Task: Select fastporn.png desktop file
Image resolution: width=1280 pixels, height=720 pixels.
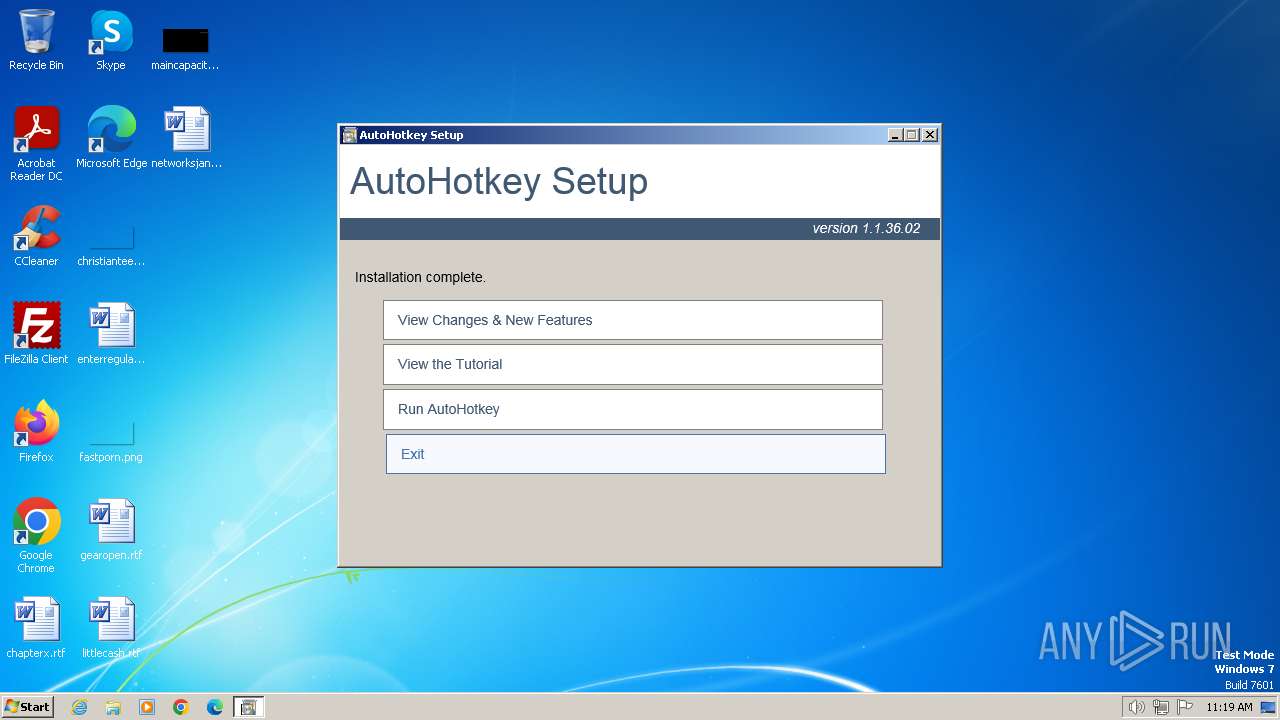Action: click(111, 440)
